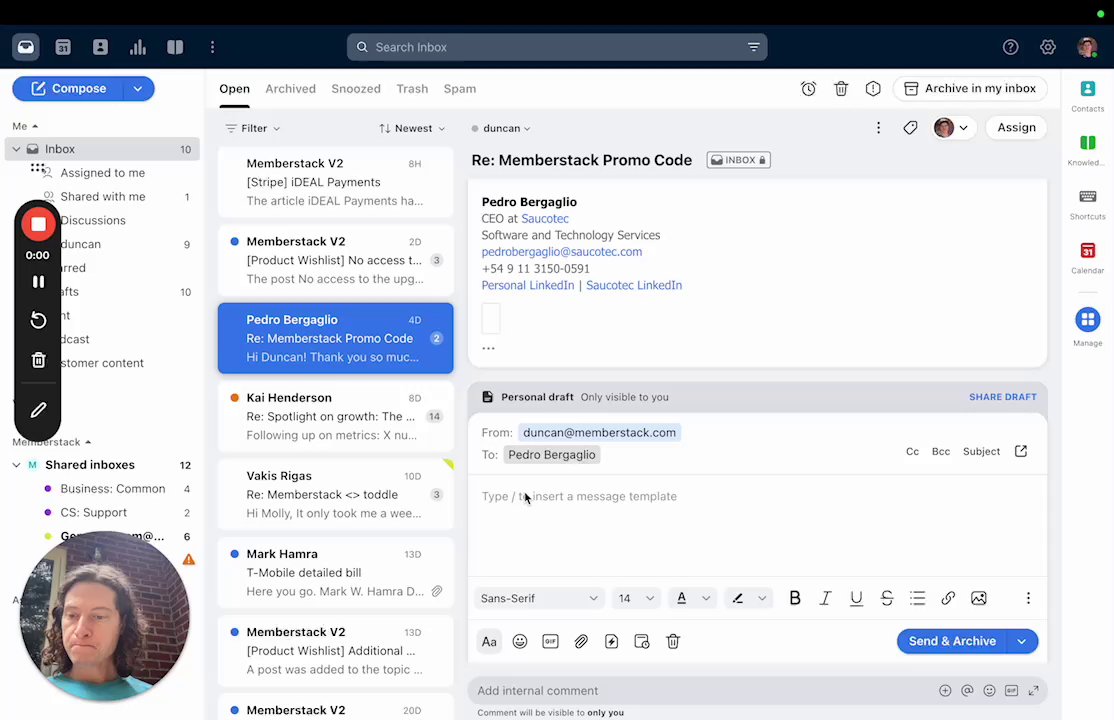Viewport: 1114px width, 720px height.
Task: Restart the screen recording
Action: 38,321
